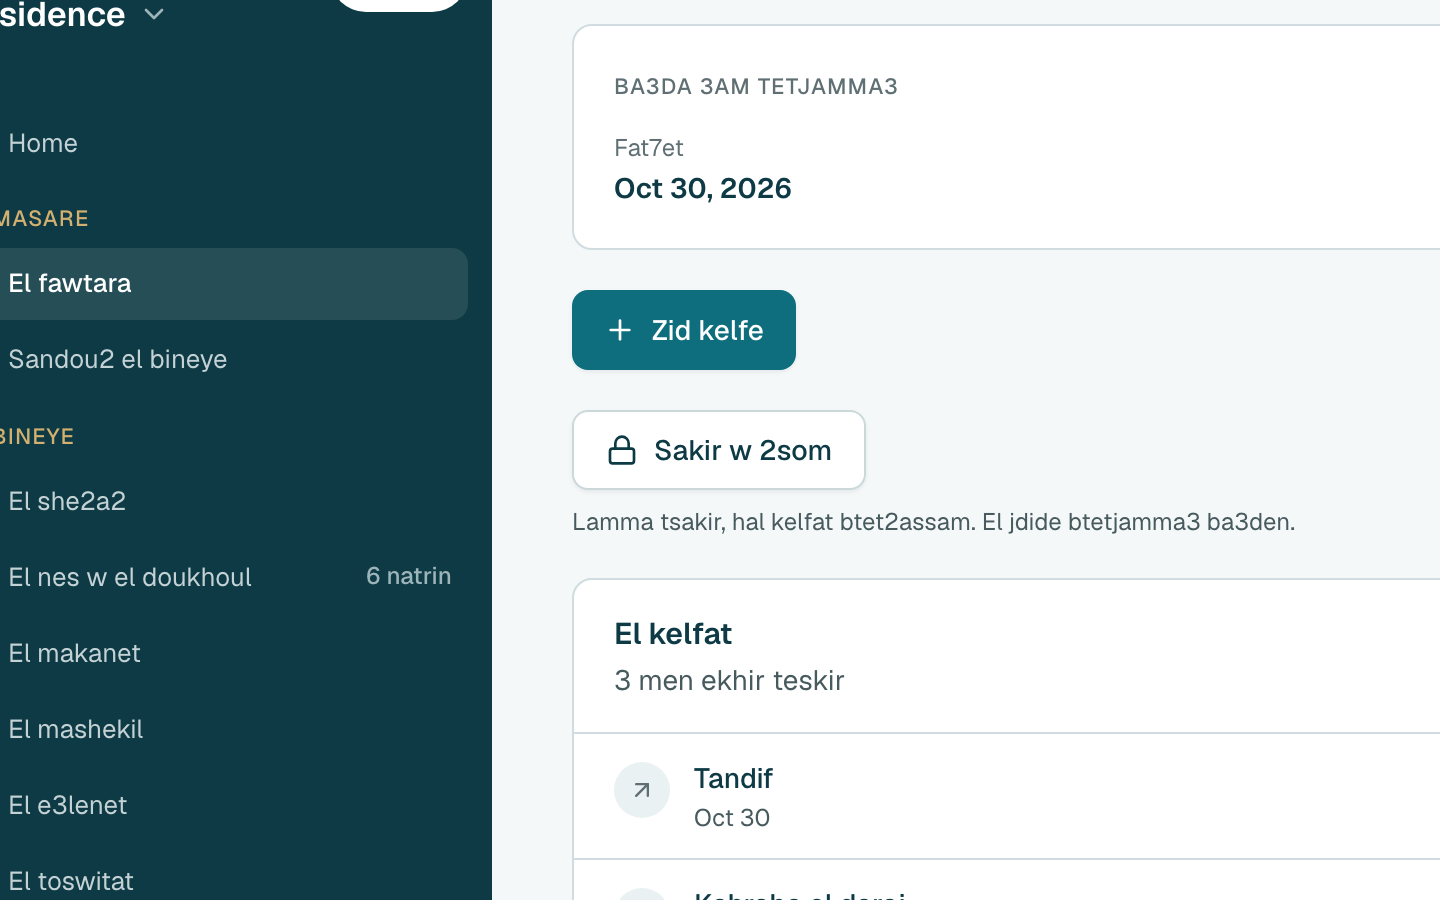Click the lock icon on Sakir w 2som
The height and width of the screenshot is (900, 1440).
[x=622, y=450]
